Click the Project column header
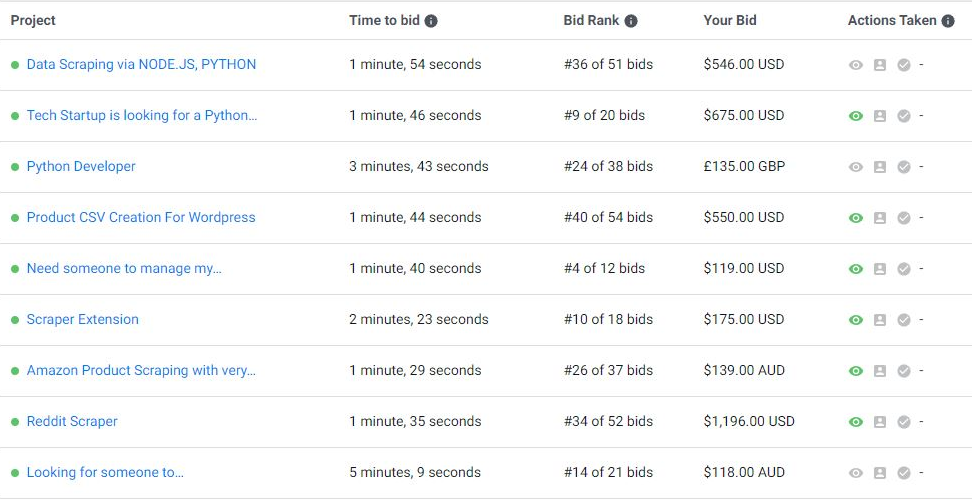 click(x=33, y=20)
